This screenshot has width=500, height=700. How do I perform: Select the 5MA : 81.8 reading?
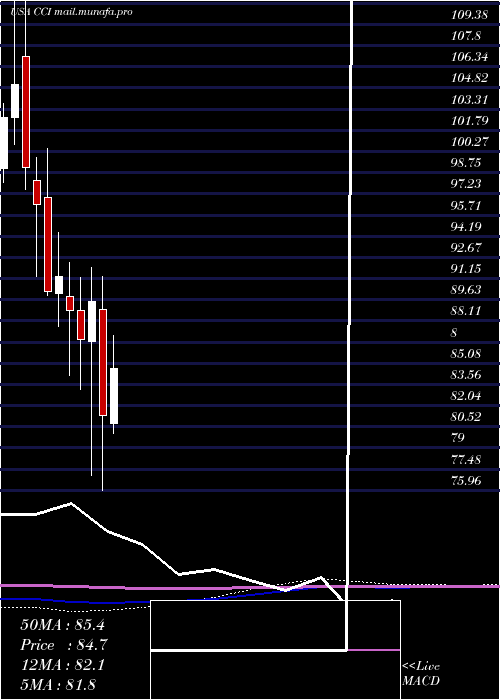pos(58,684)
